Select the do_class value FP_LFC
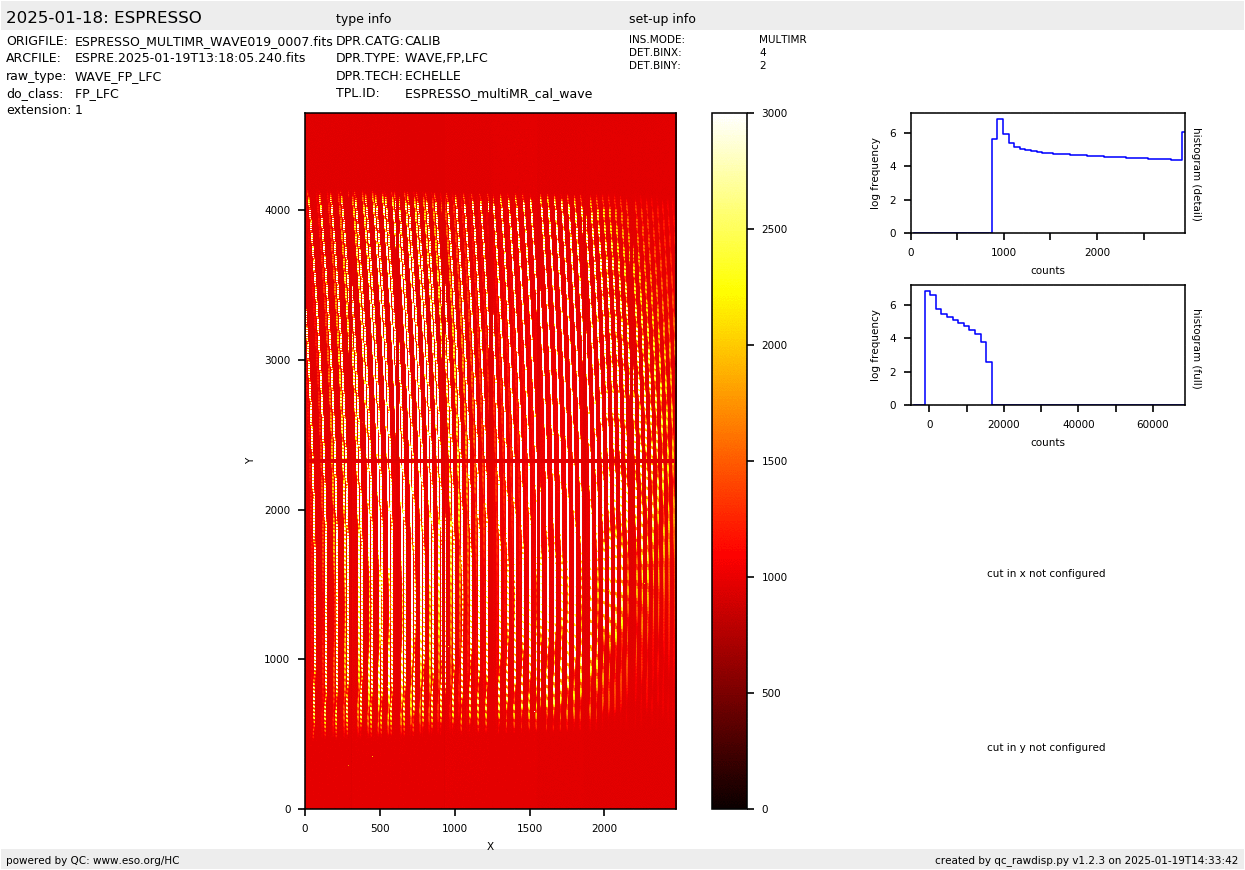This screenshot has width=1245, height=870. [x=97, y=94]
